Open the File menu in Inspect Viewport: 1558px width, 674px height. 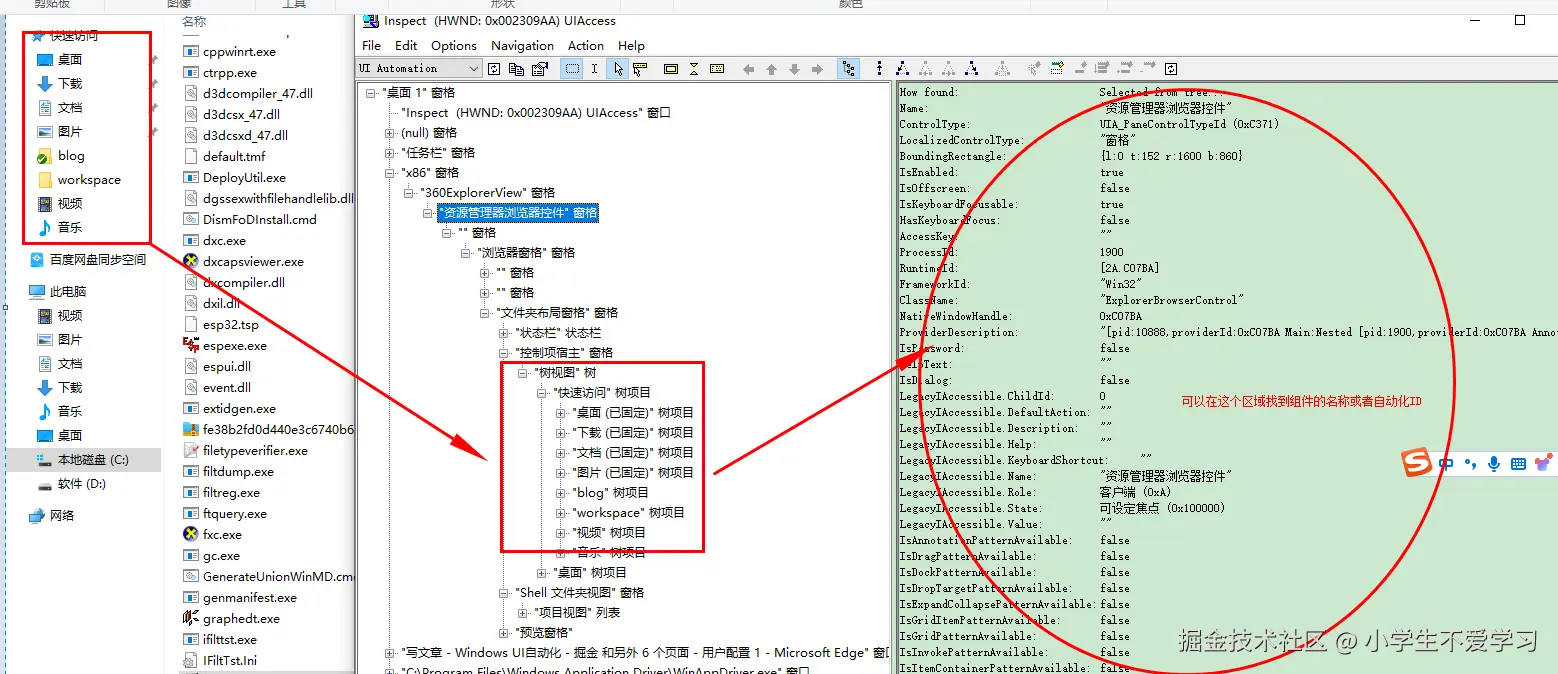371,45
